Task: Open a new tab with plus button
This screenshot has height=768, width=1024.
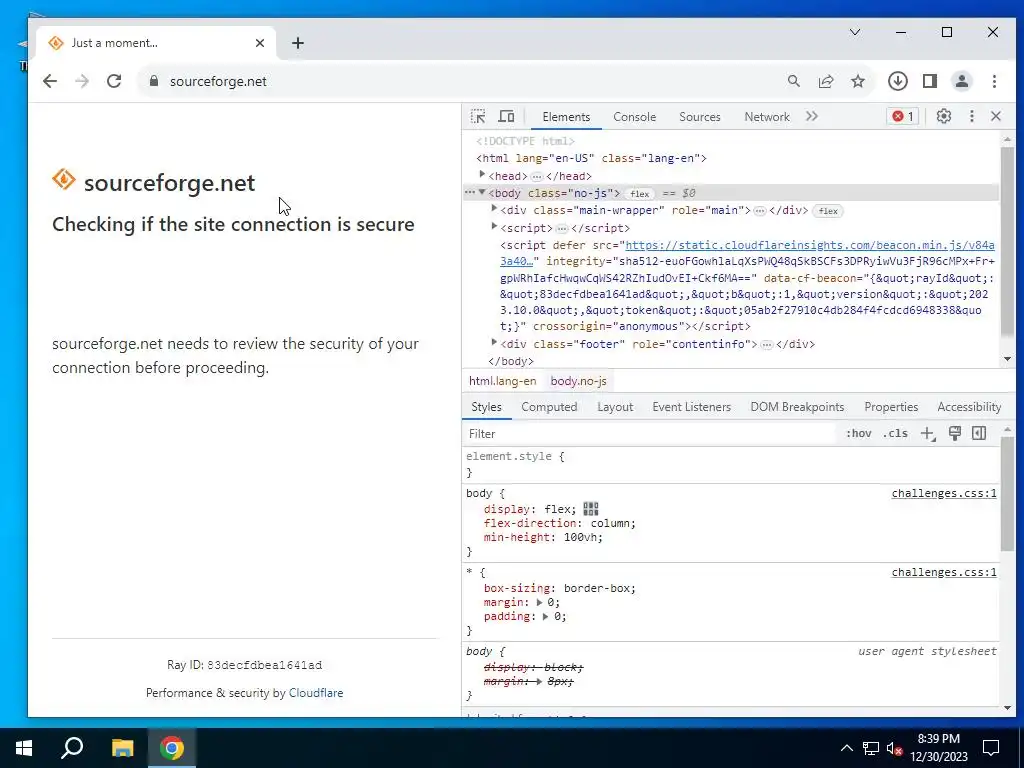Action: click(x=298, y=43)
